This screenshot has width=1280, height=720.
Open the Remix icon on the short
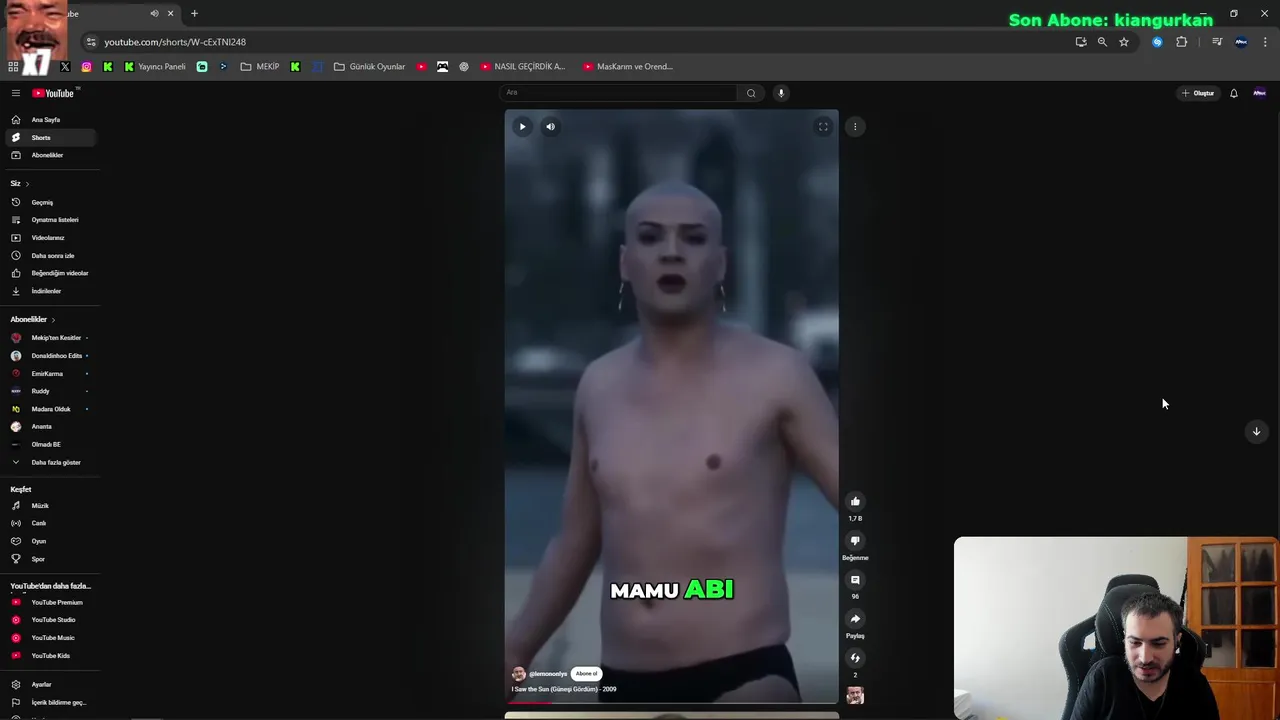click(855, 658)
